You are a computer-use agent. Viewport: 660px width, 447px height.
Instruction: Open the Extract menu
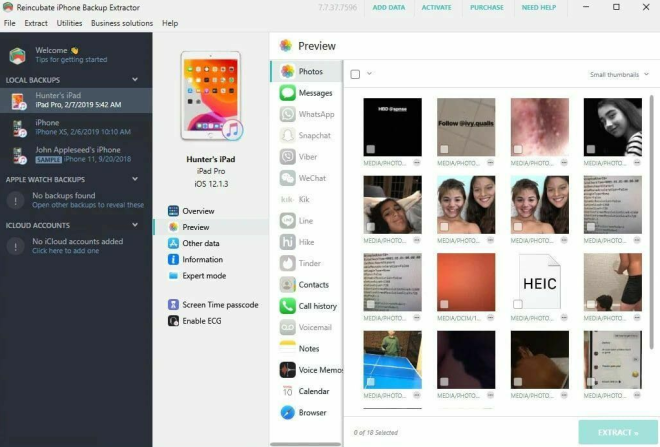coord(36,23)
